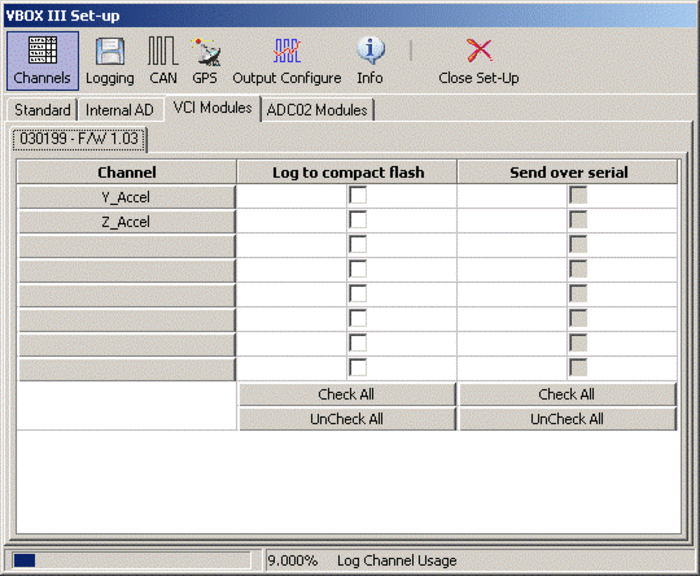The height and width of the screenshot is (576, 700).
Task: Select the VCI Modules tab
Action: point(212,108)
